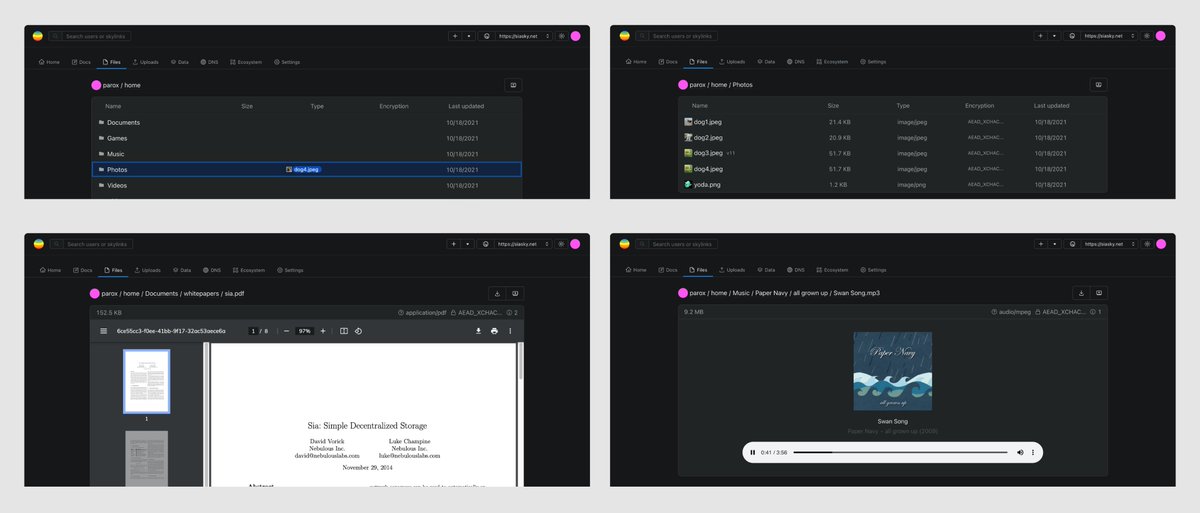Screen dimensions: 1200x513
Task: Open the Ecosystem tab in the Photos window
Action: pyautogui.click(x=831, y=62)
